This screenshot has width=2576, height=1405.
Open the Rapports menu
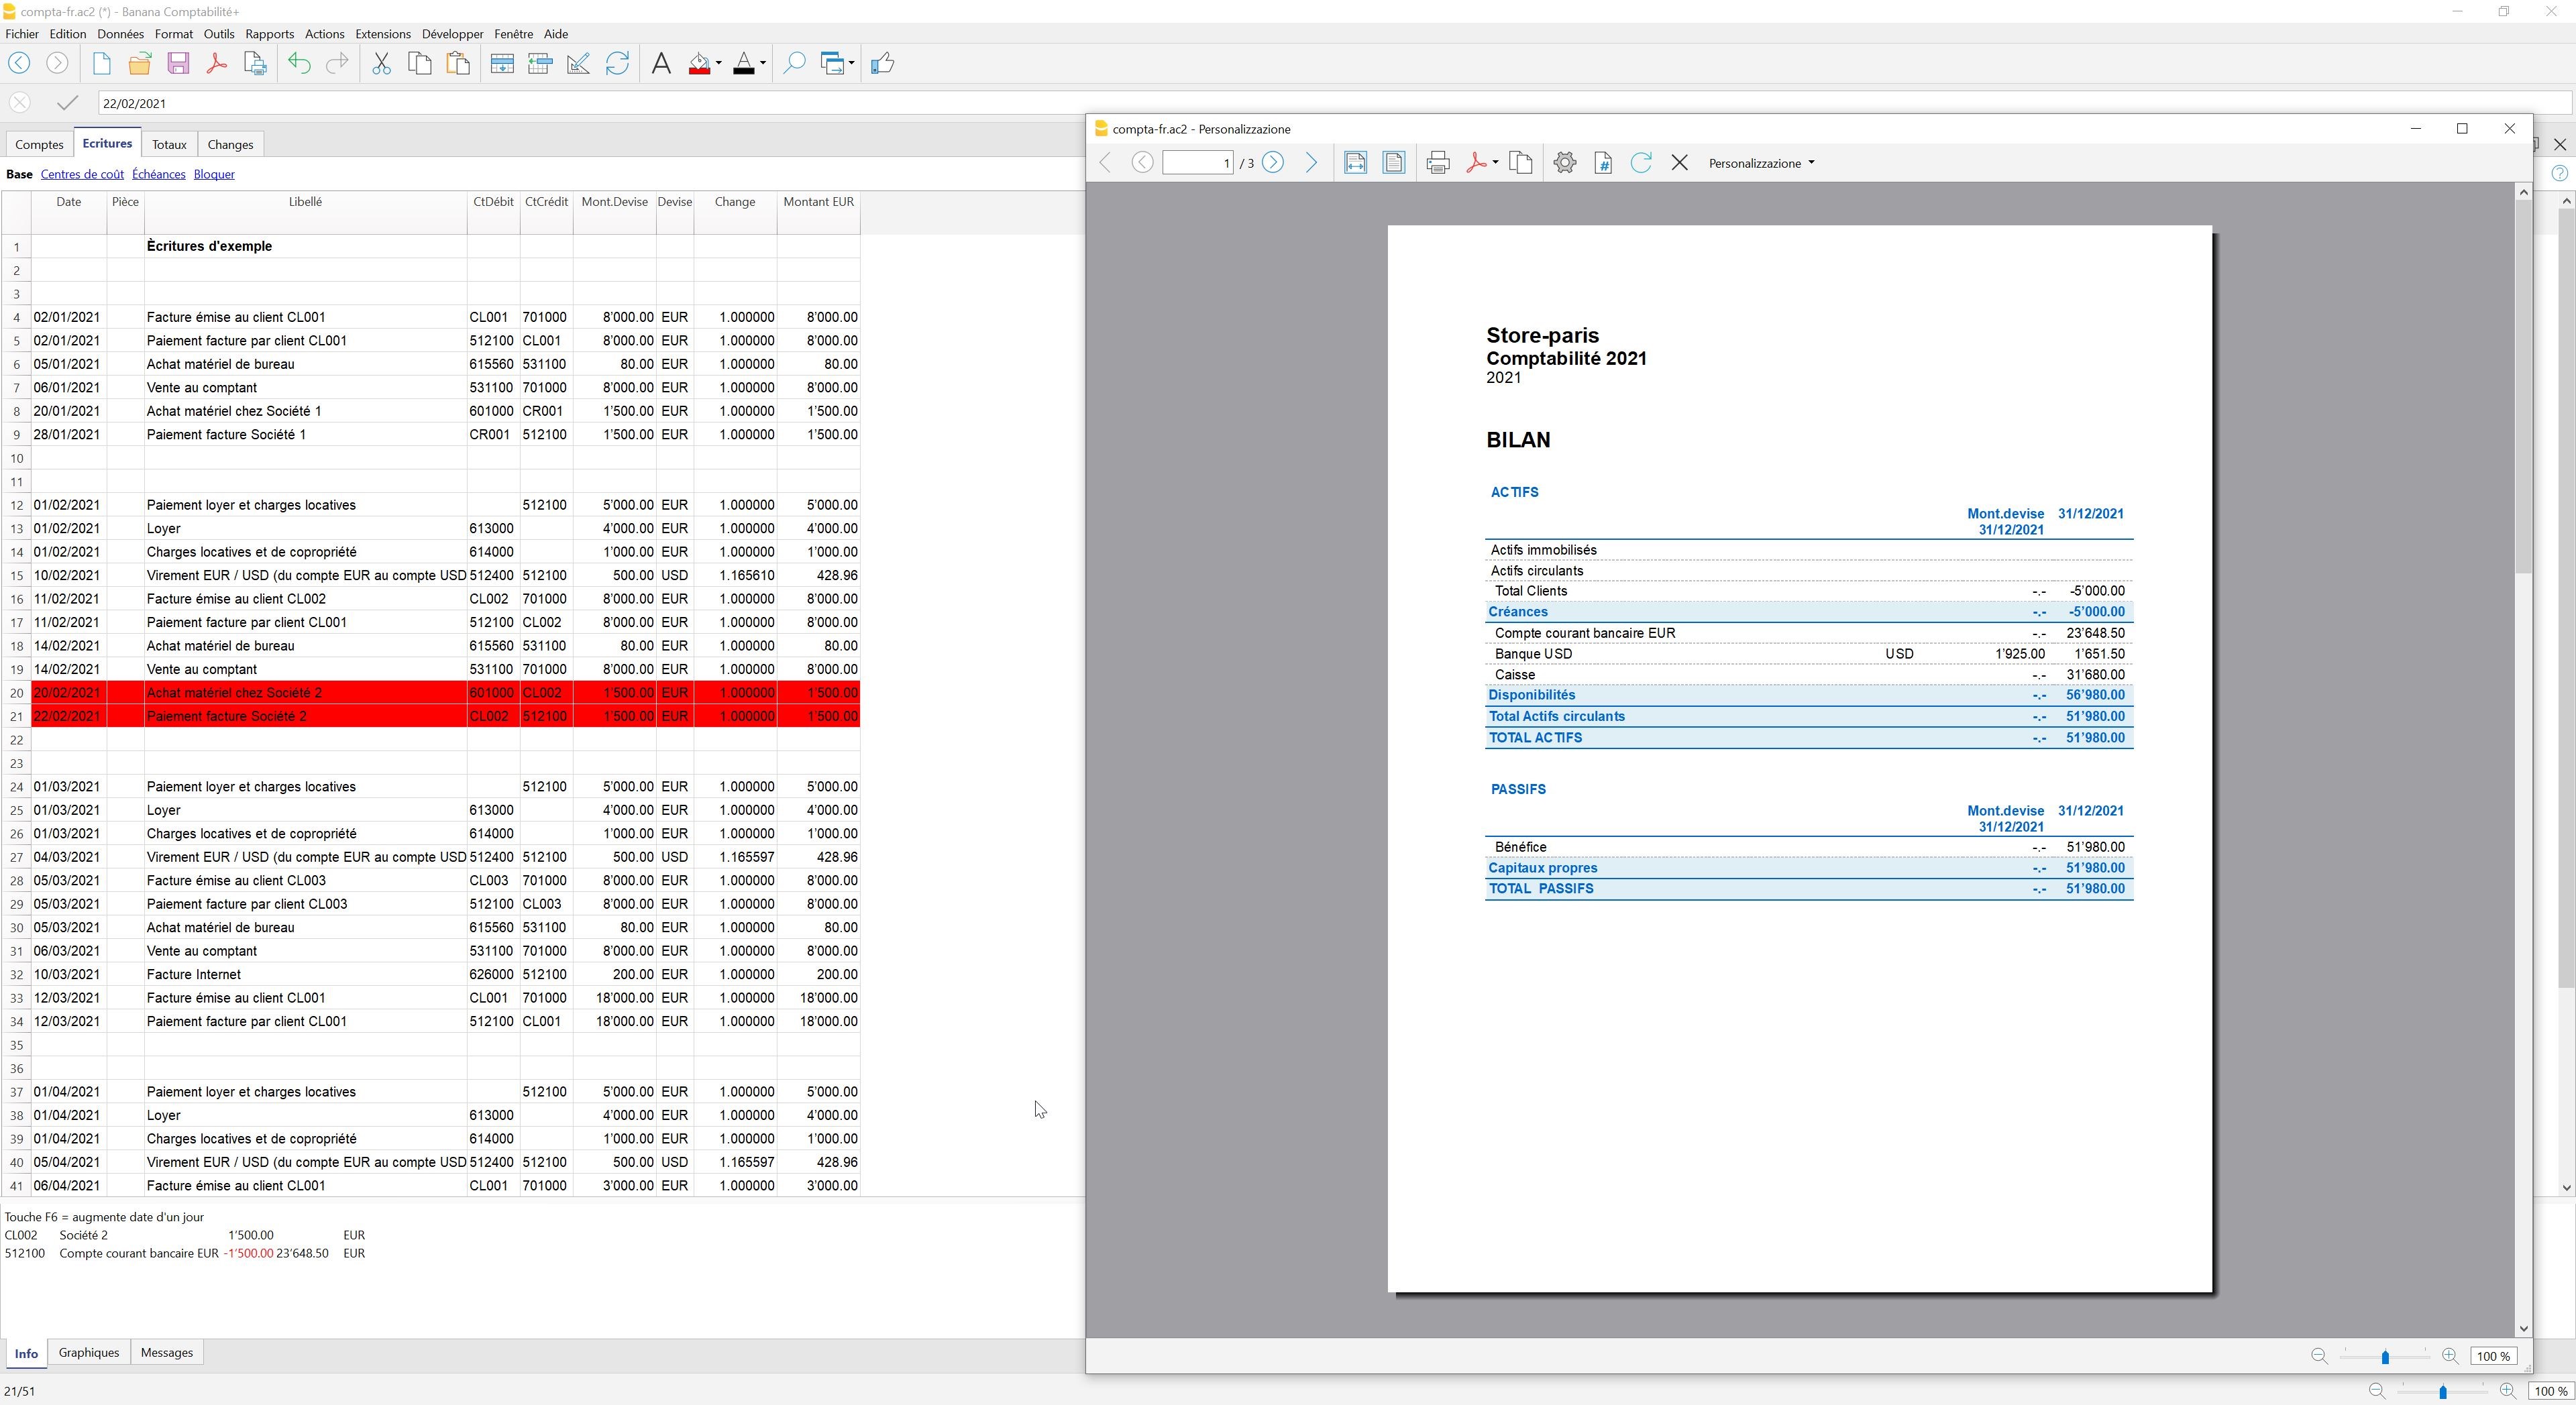click(x=269, y=34)
